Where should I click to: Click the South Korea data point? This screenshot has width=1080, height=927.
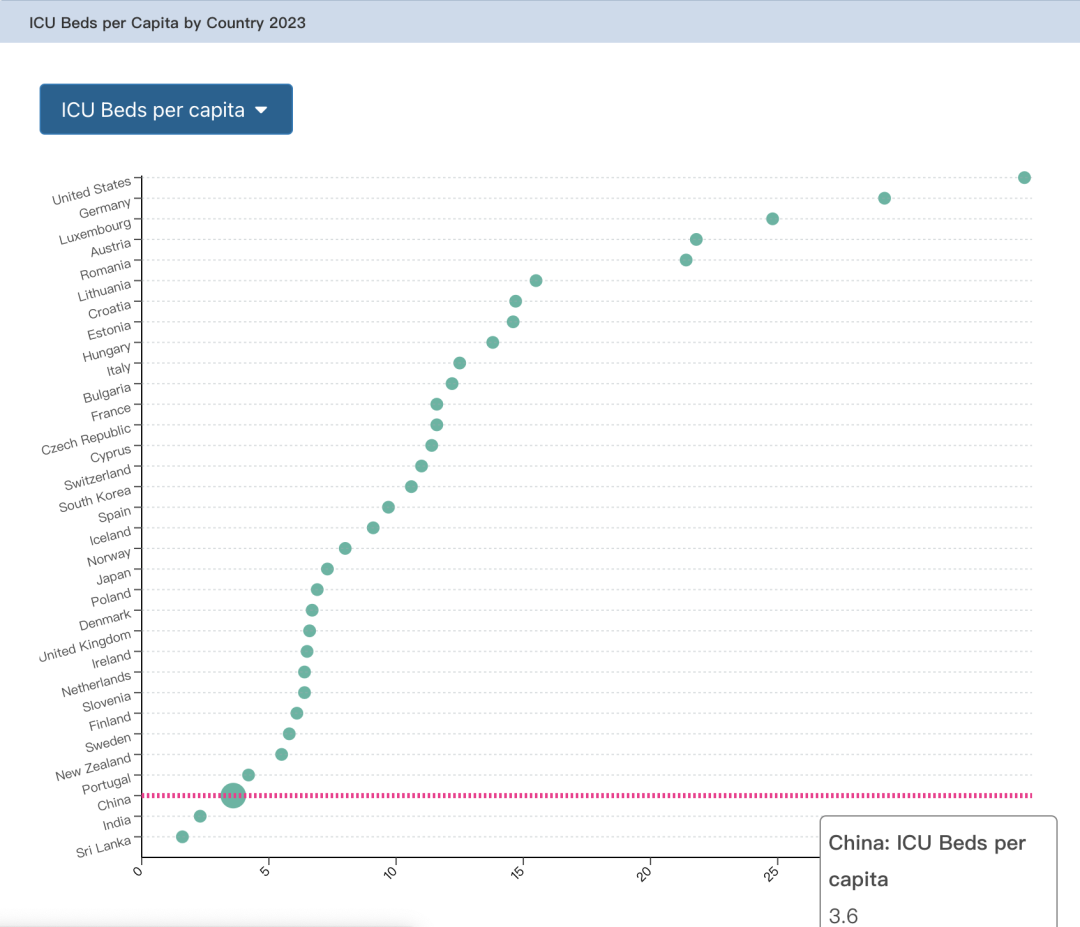411,487
